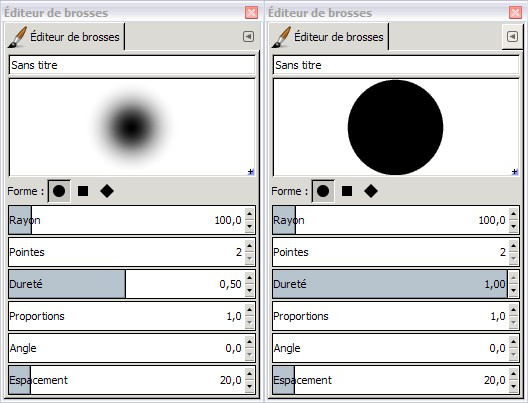528x403 pixels.
Task: Decrease Angle value in right editor
Action: [513, 354]
